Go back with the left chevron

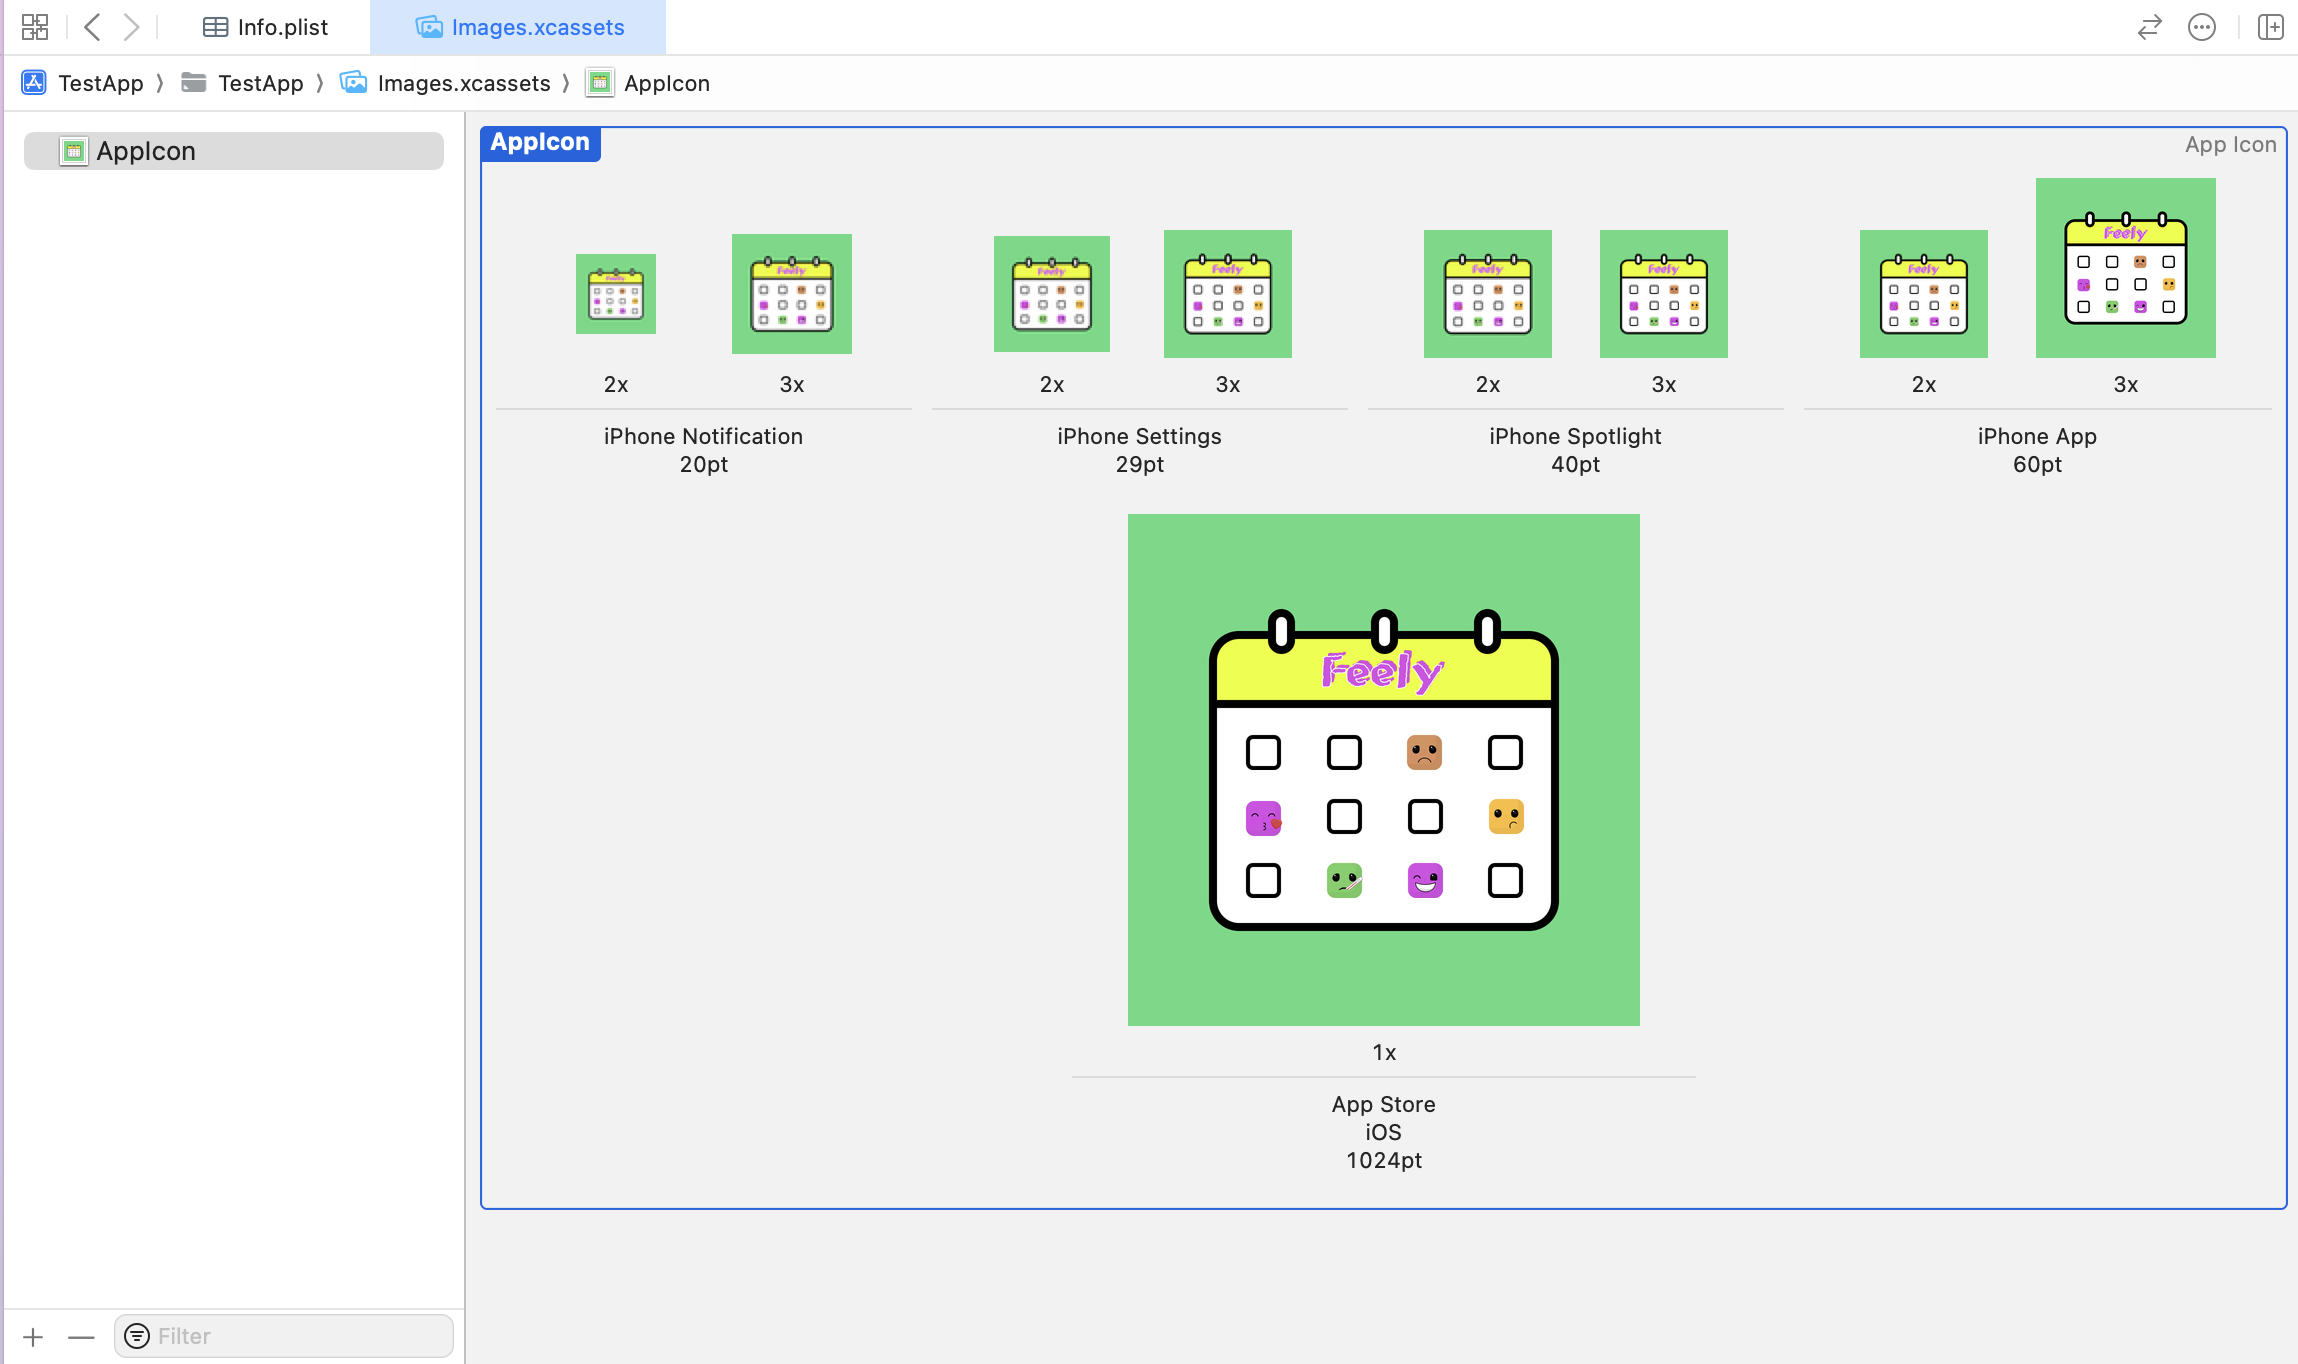coord(93,27)
